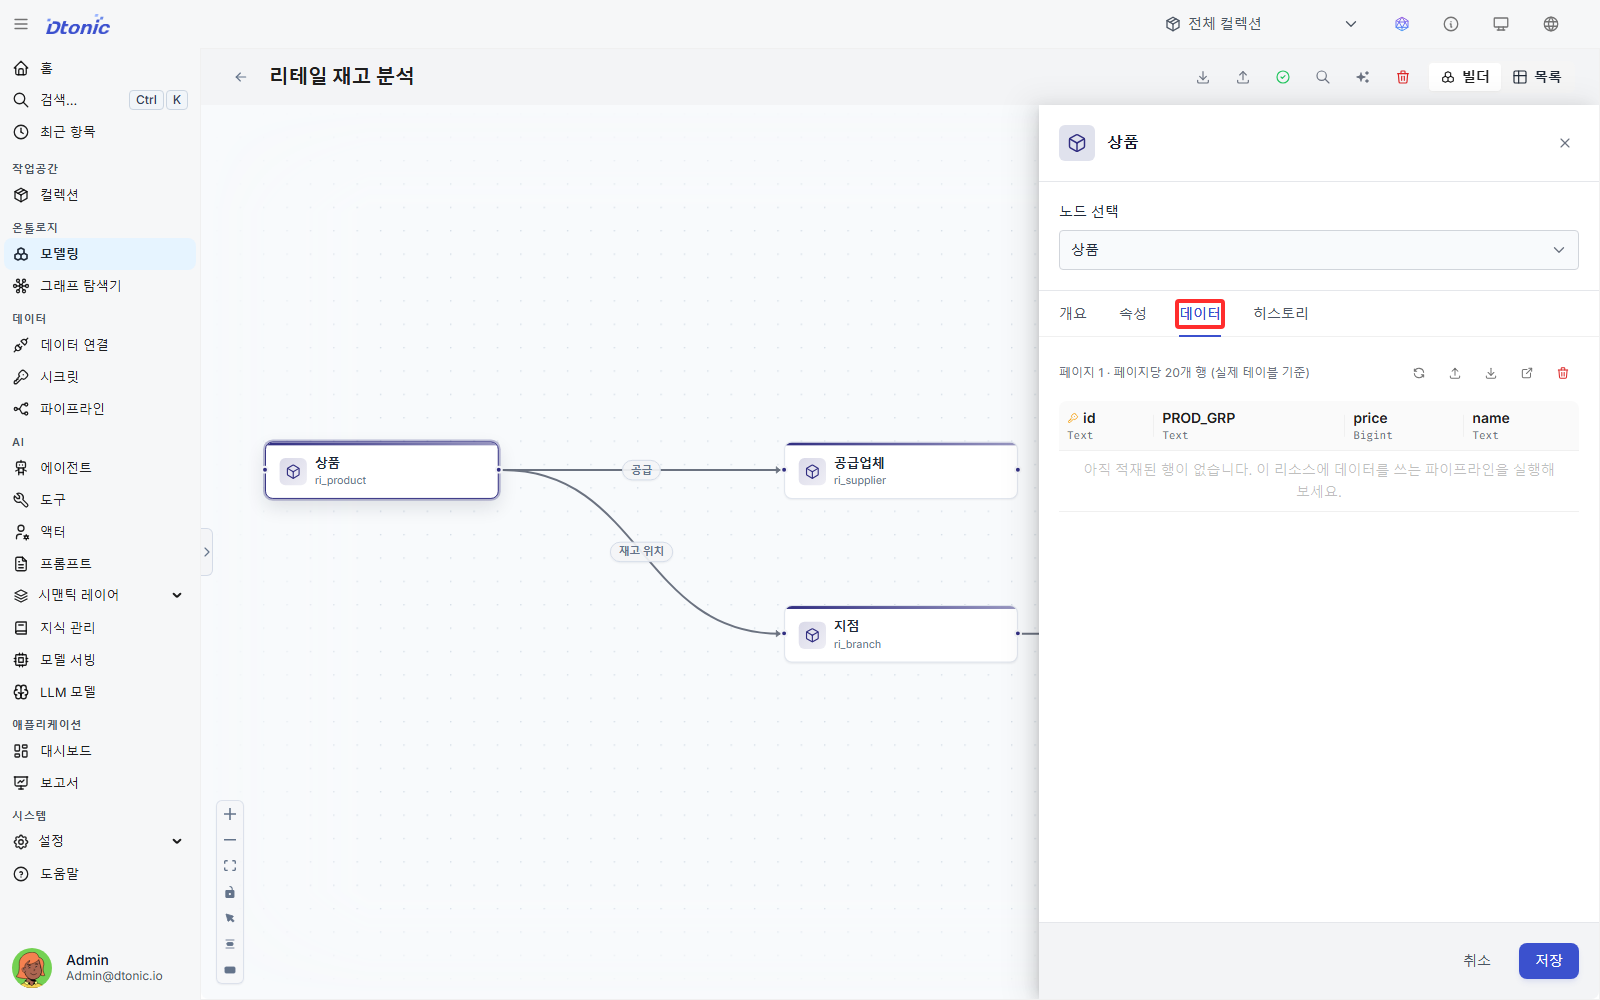
Task: Open the 전체 컬렉션 collection dropdown
Action: coord(1261,24)
